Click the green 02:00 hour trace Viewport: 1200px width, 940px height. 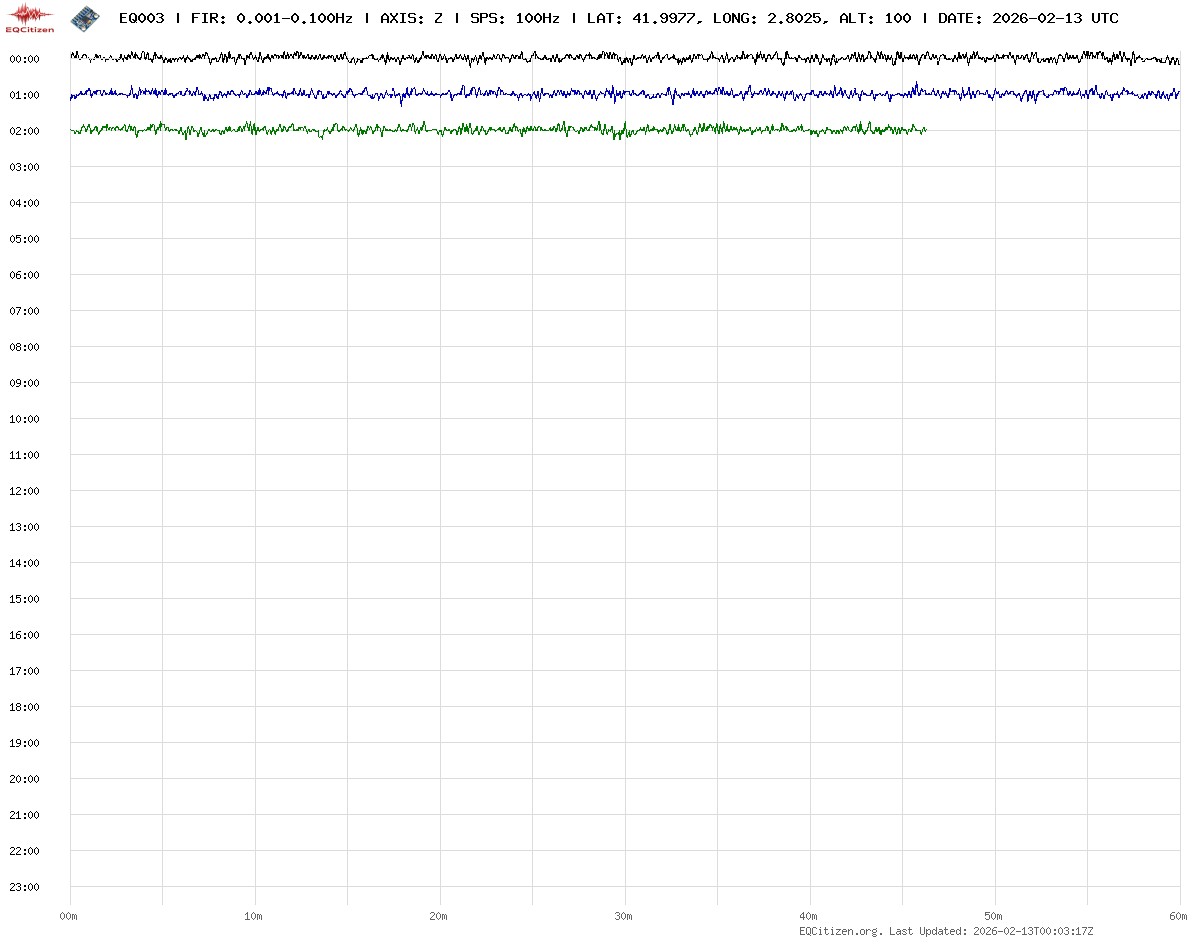[500, 130]
